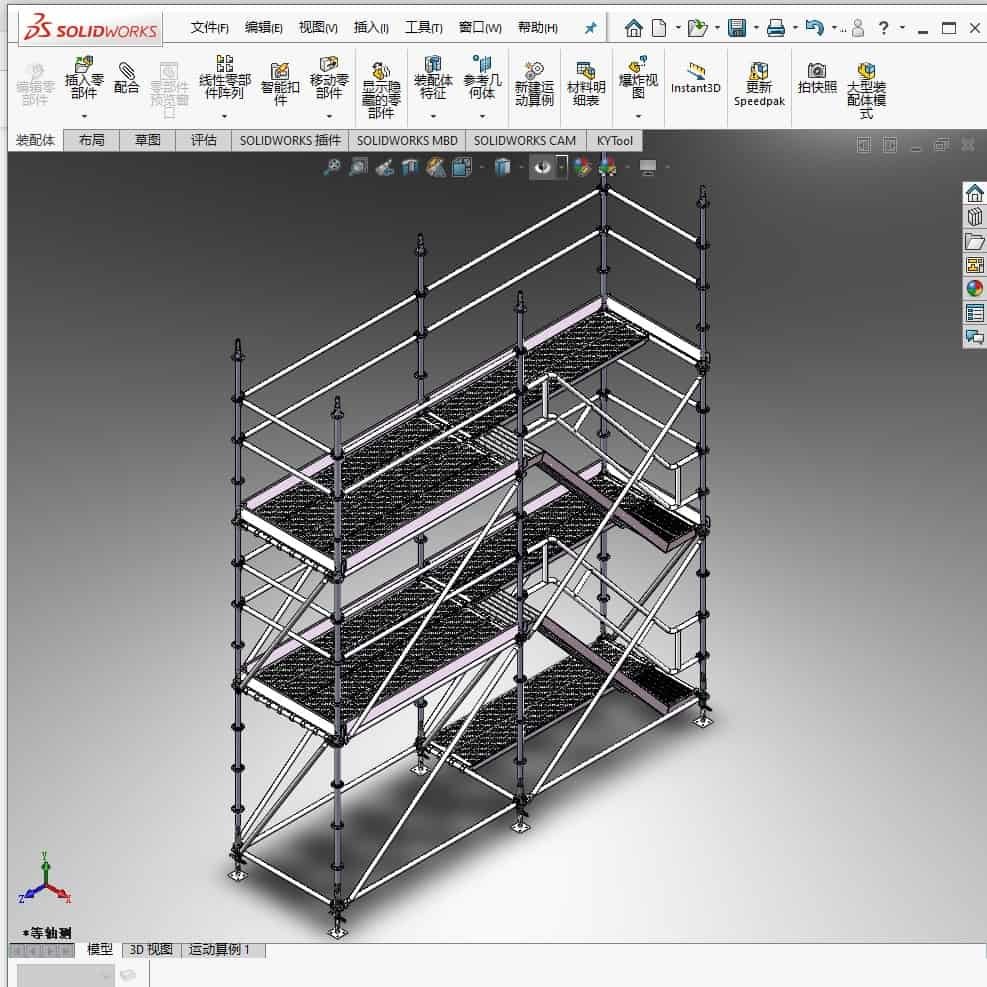Click Reference Geometry (参考几何体) icon
Screen dimensions: 987x987
click(x=482, y=78)
